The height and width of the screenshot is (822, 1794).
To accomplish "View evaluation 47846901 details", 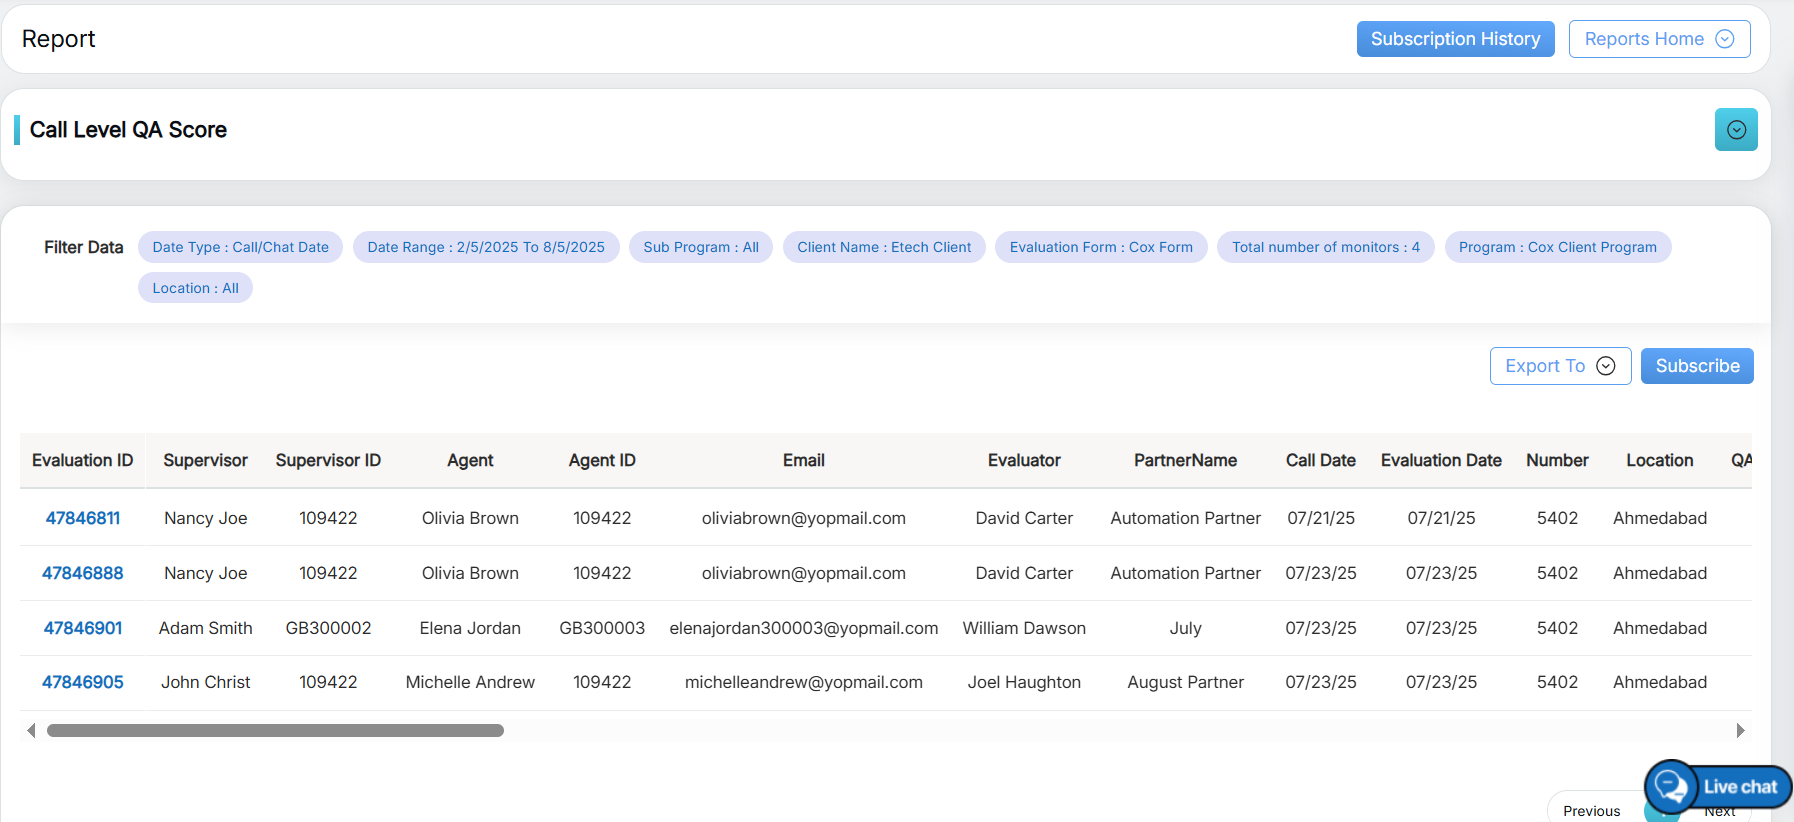I will tap(83, 628).
